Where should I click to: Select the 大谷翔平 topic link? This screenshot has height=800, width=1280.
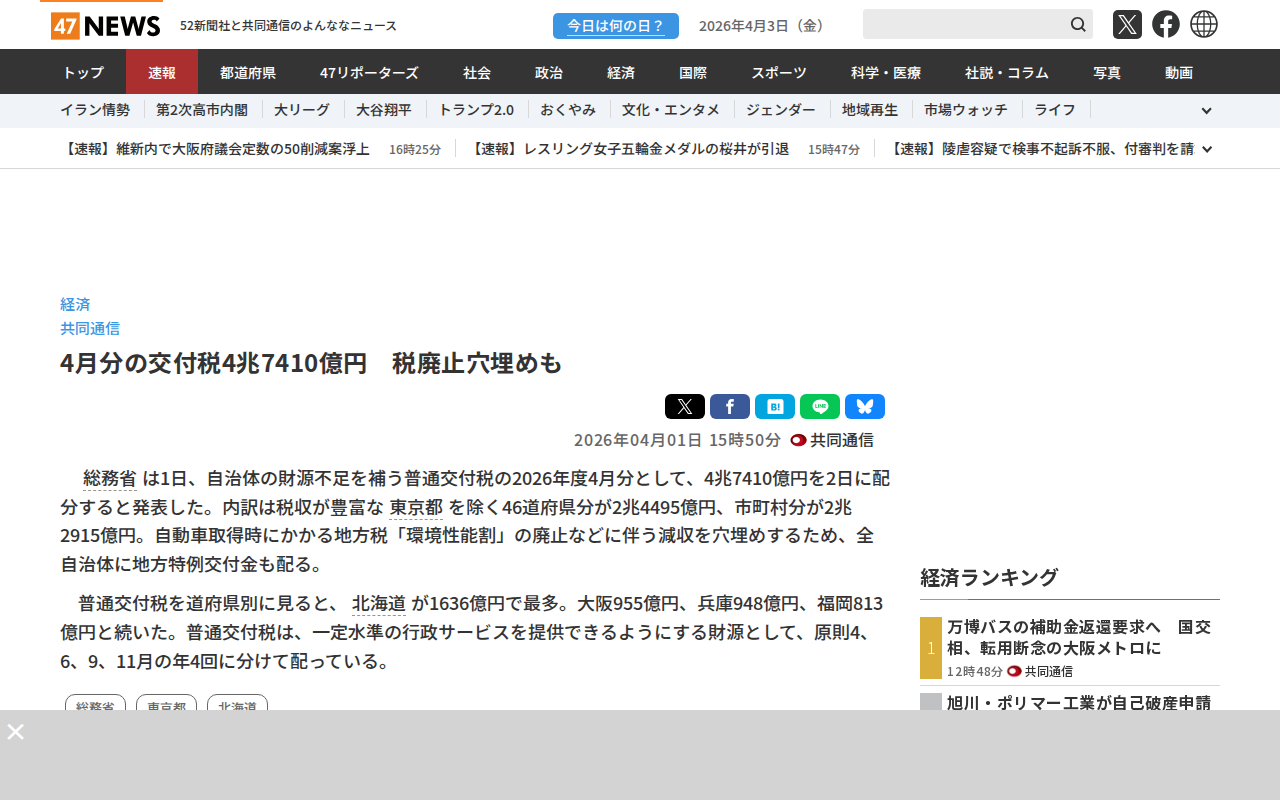tap(384, 110)
